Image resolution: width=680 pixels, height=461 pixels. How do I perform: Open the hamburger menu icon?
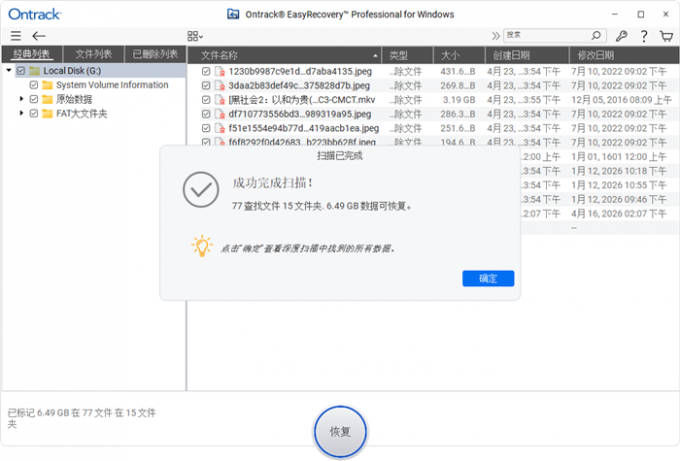coord(16,36)
